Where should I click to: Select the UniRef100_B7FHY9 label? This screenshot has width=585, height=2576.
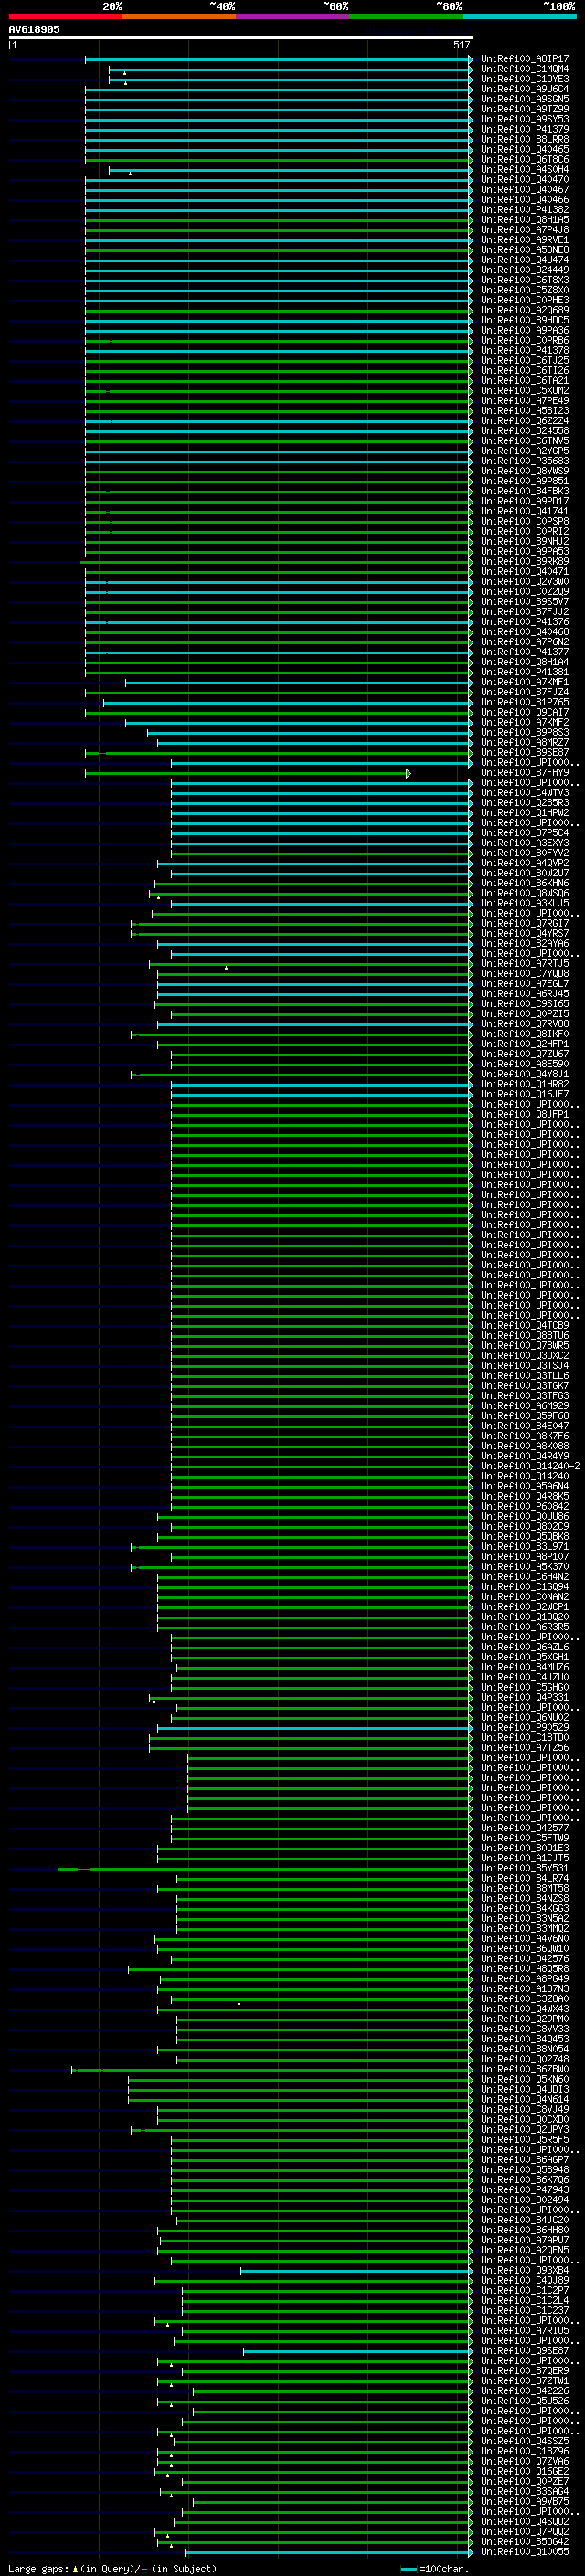(524, 773)
